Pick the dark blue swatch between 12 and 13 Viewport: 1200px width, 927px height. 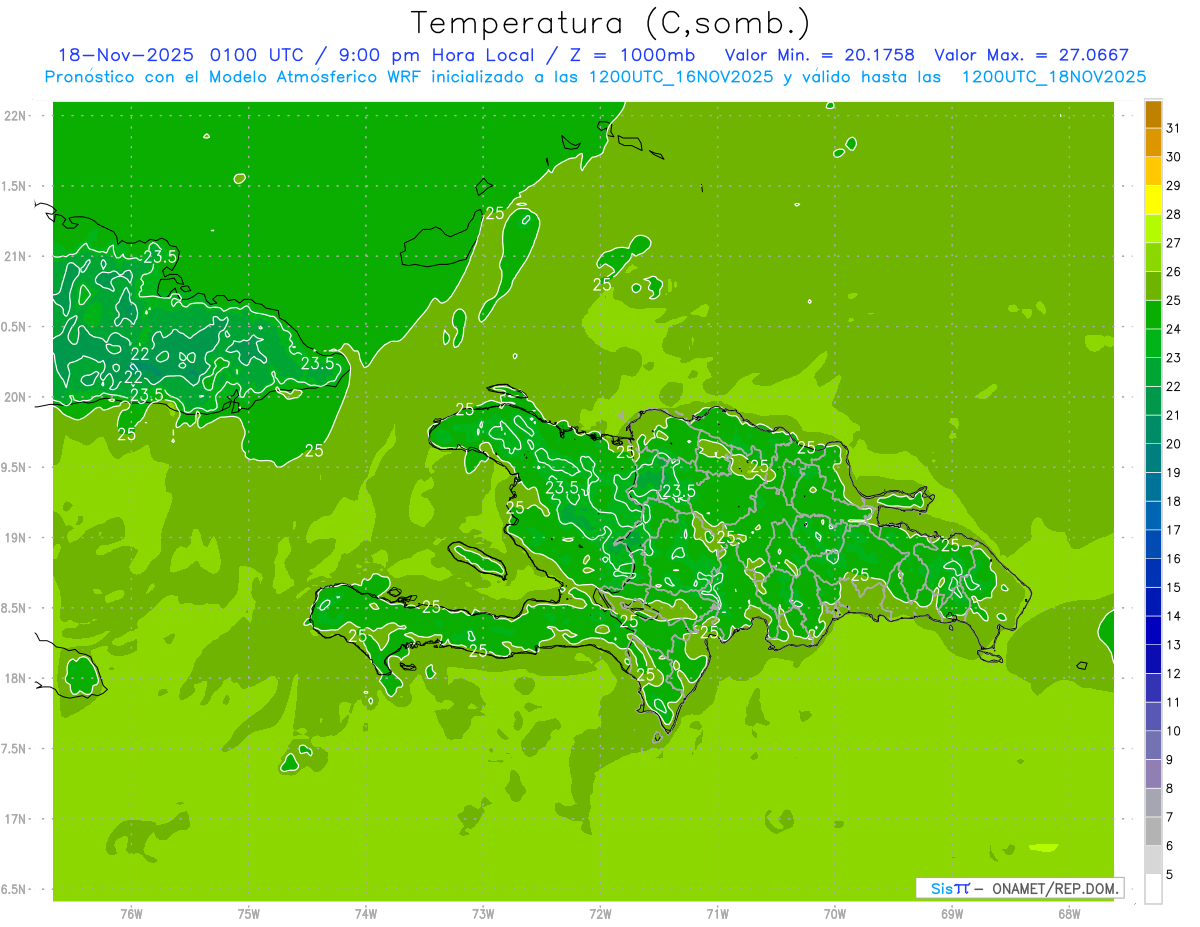click(x=1153, y=660)
